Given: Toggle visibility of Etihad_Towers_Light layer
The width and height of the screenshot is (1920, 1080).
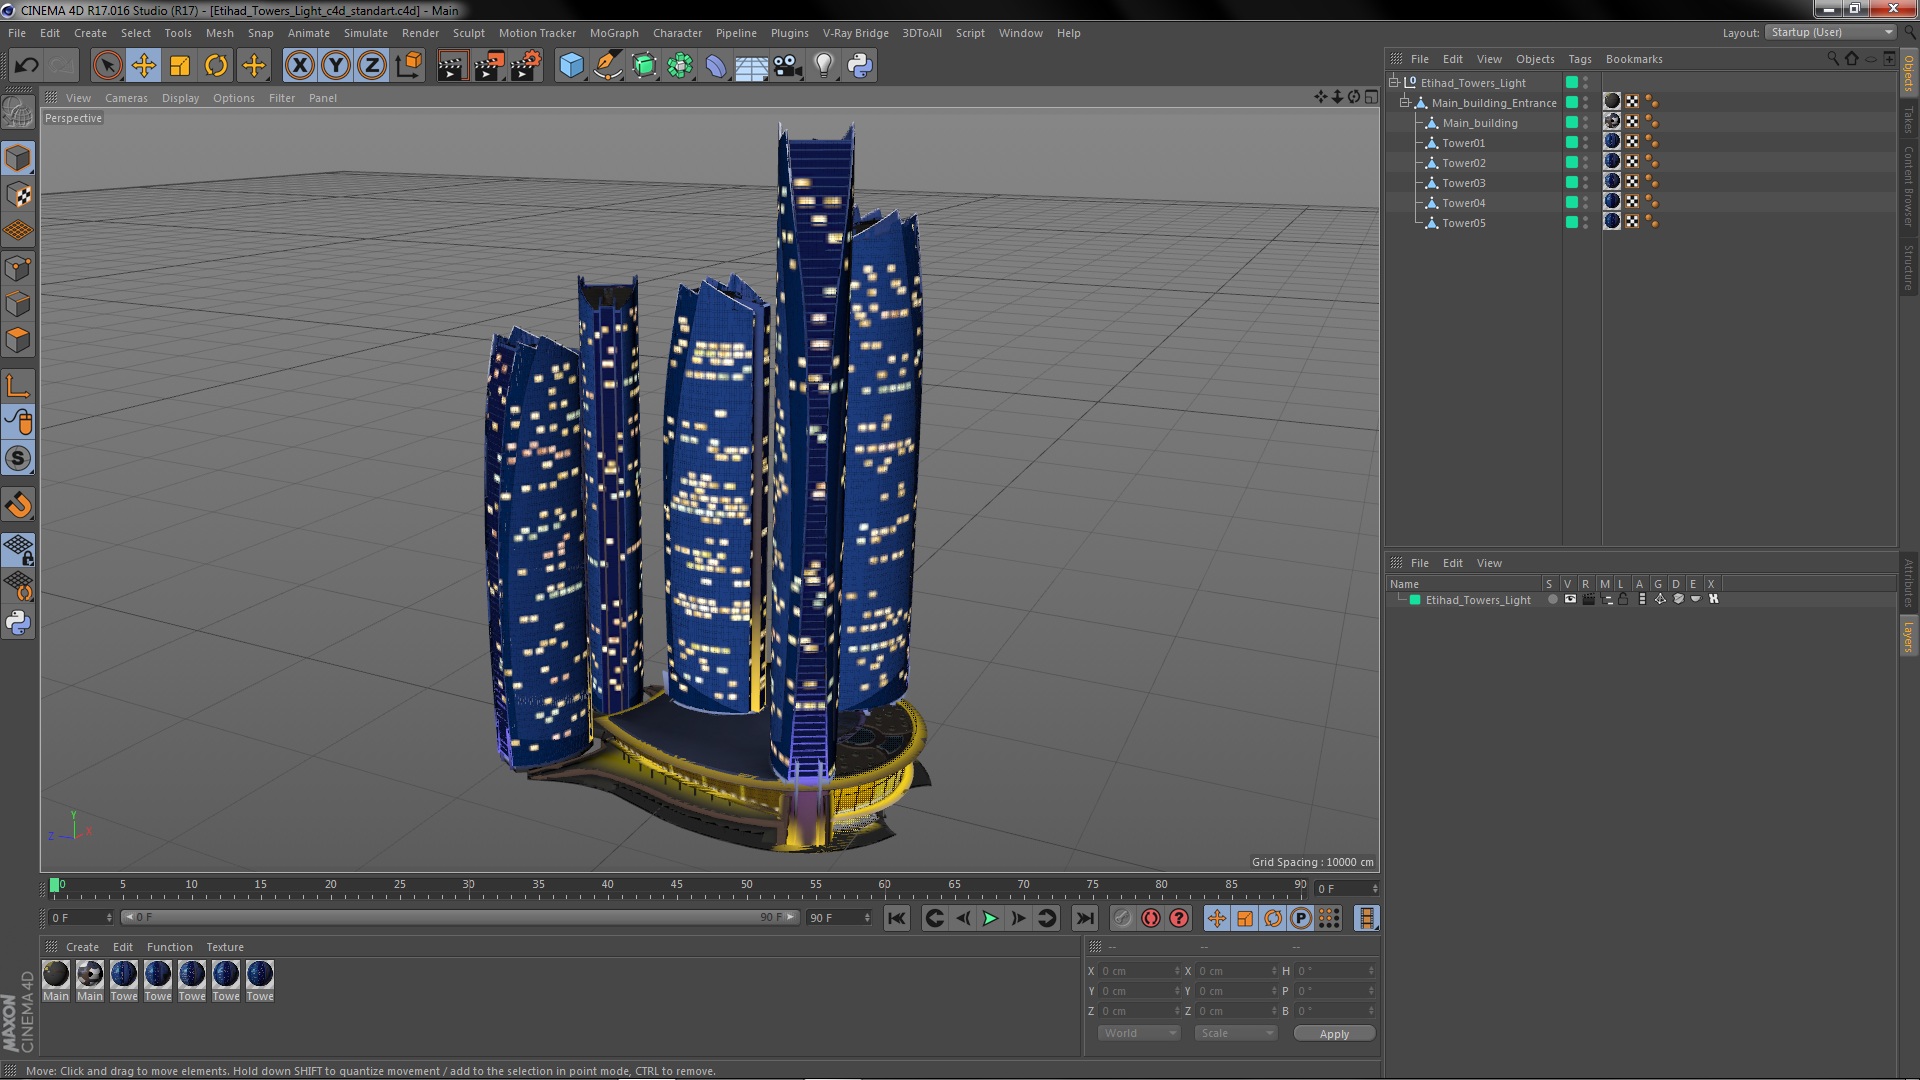Looking at the screenshot, I should (x=1570, y=600).
